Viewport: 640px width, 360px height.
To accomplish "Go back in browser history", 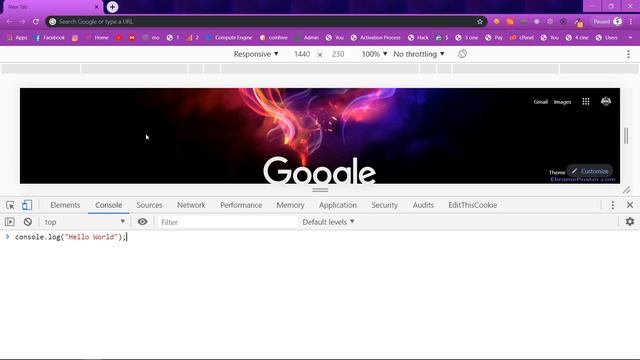I will [9, 22].
